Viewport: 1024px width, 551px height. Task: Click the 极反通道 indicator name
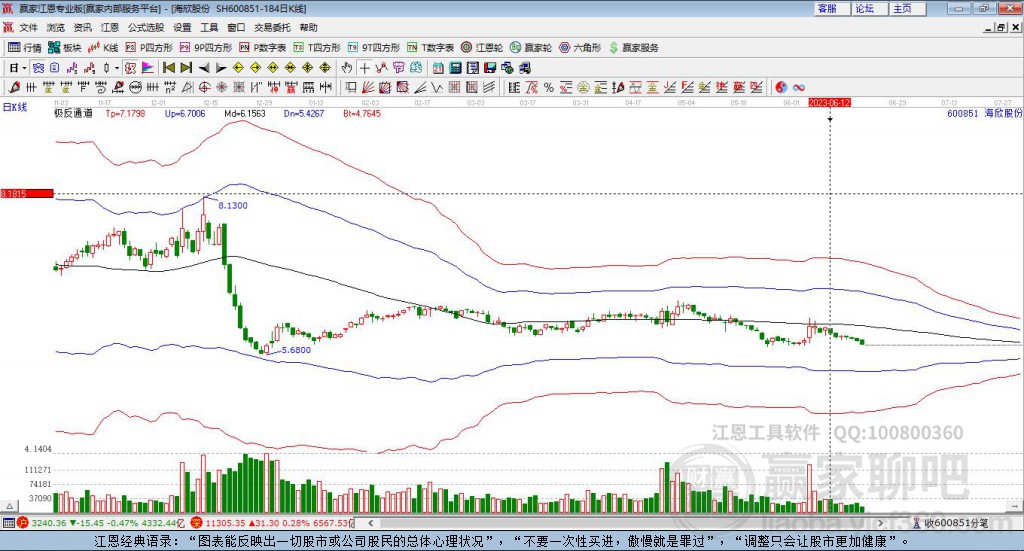point(73,113)
